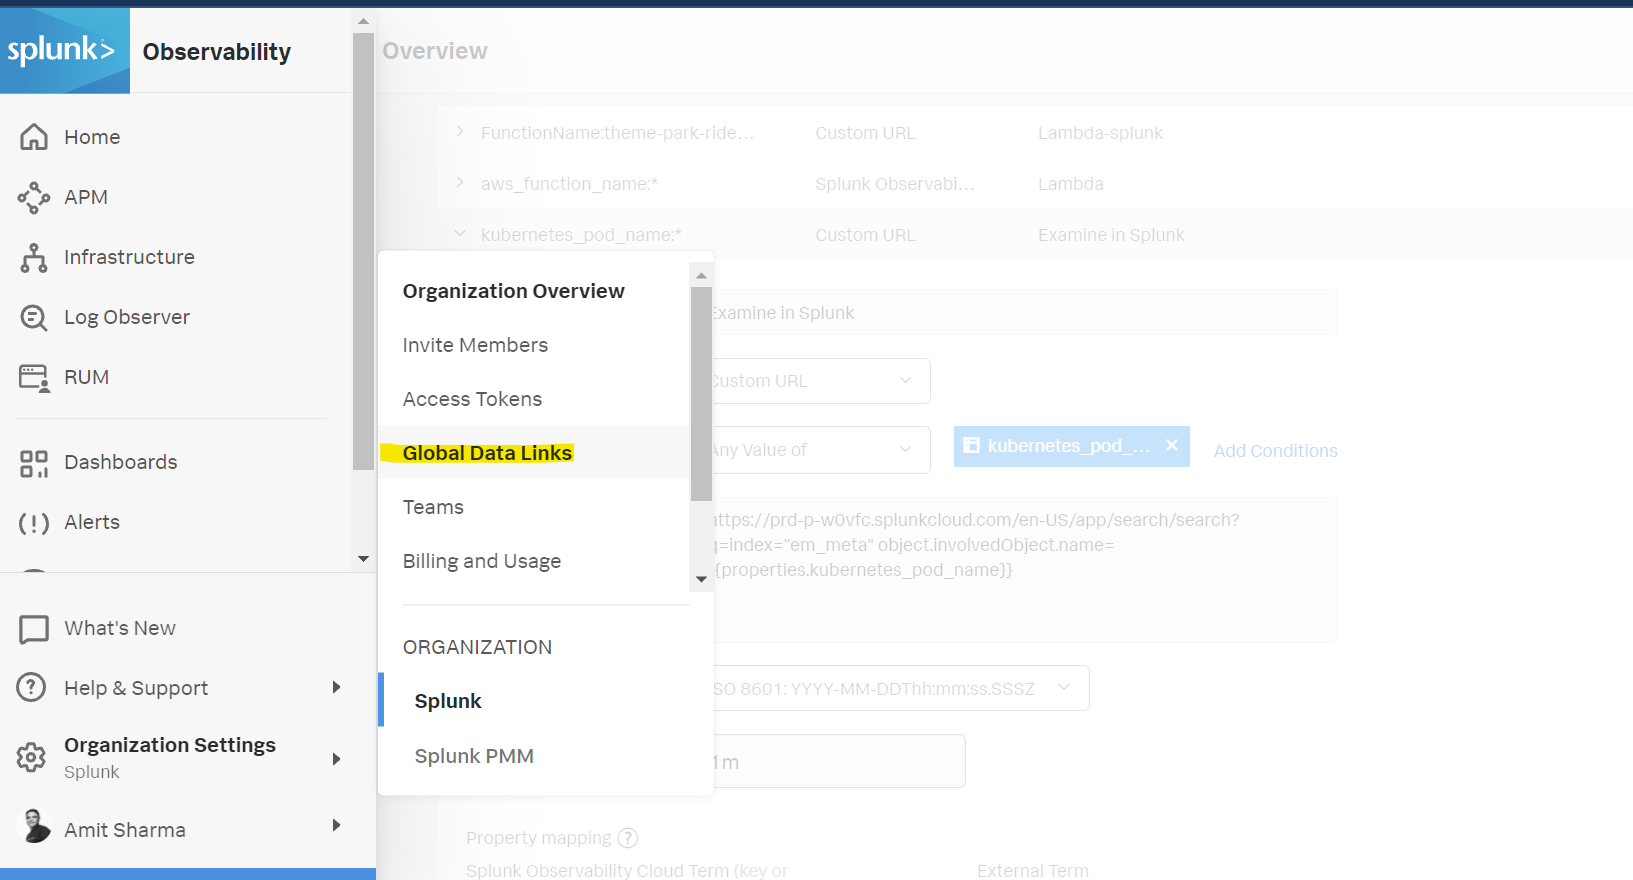Click the flyout menu scroll down arrow
Screen dimensions: 1633x880
click(x=701, y=579)
